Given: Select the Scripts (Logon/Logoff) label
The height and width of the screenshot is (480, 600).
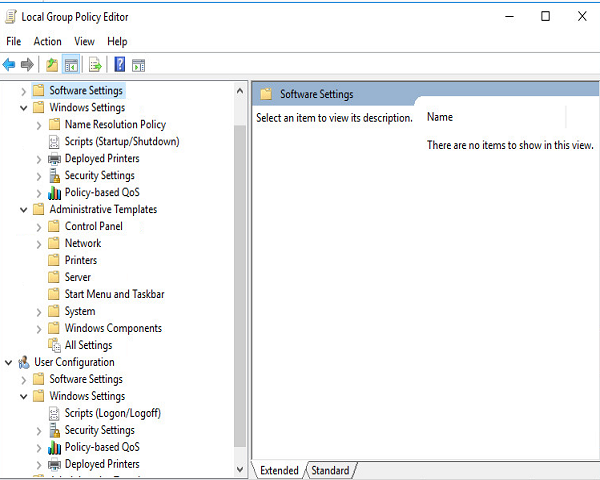Looking at the screenshot, I should pyautogui.click(x=112, y=413).
